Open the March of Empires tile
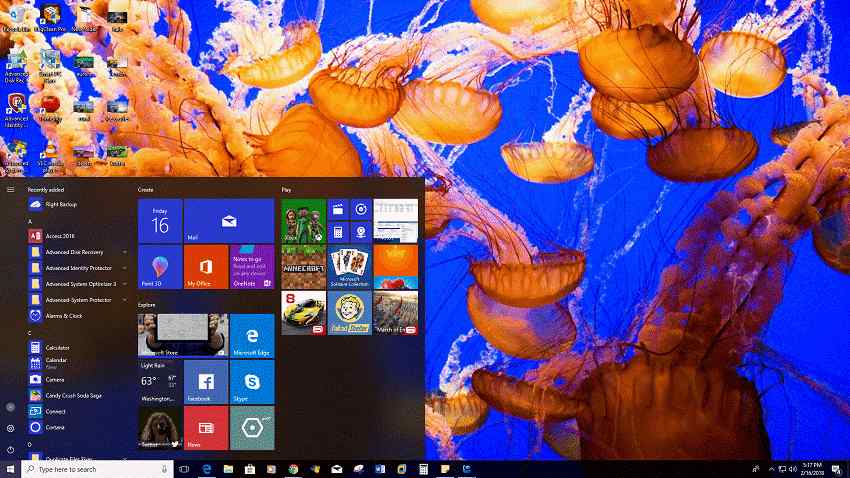Screen dimensions: 850x478 [396, 313]
